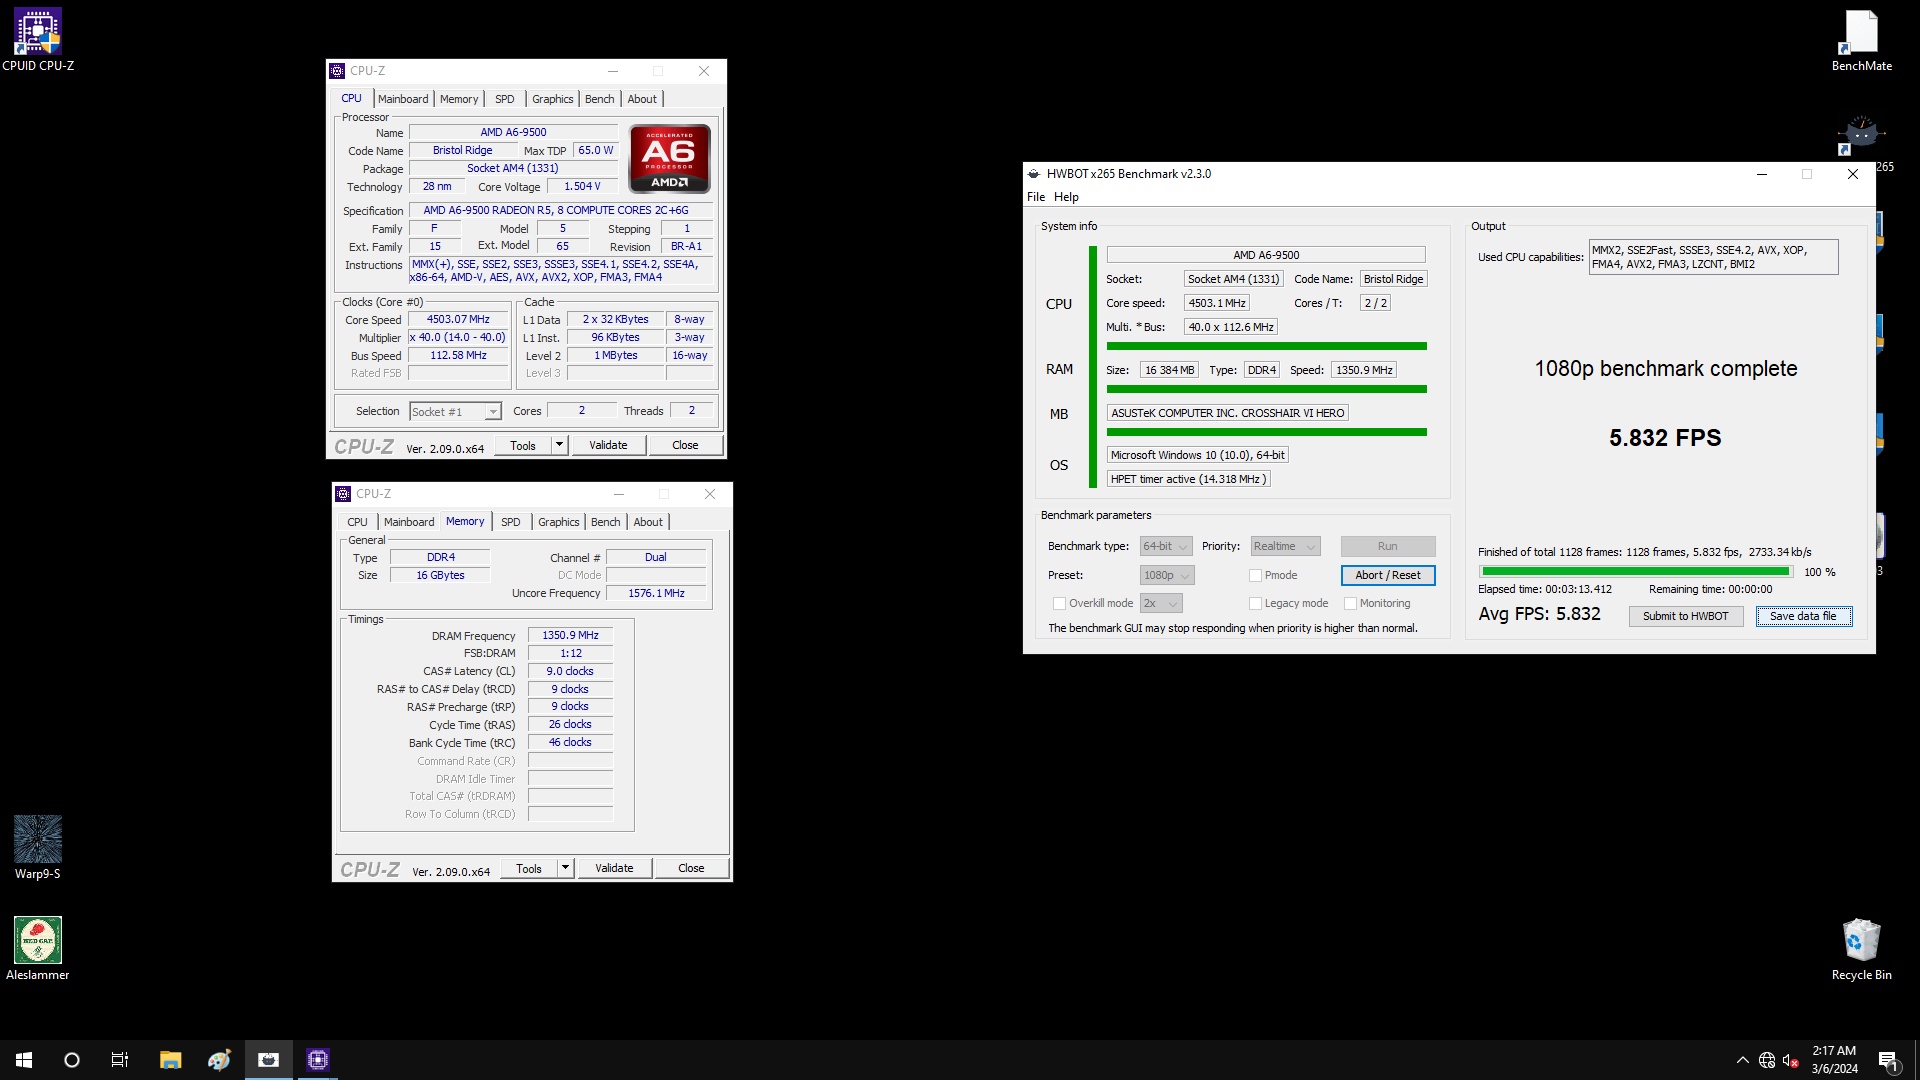Click the CROSSHAIR VI HERO motherboard field
The image size is (1920, 1080).
coord(1227,413)
